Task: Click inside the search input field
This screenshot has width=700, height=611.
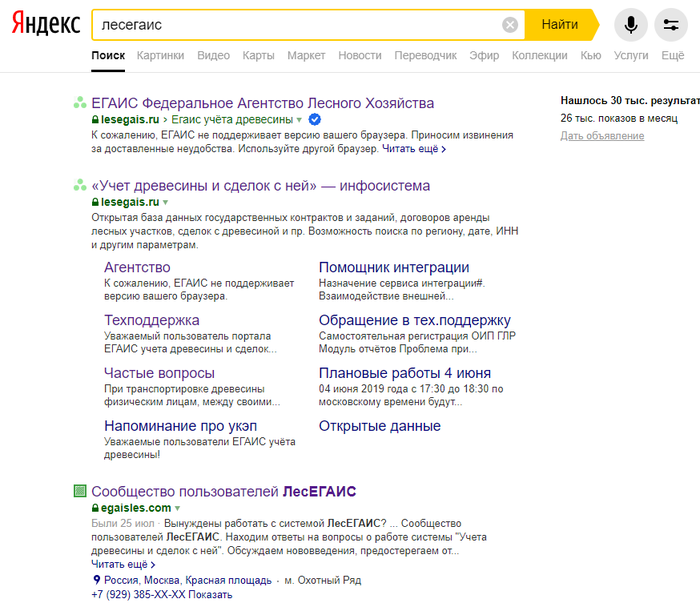Action: click(300, 25)
